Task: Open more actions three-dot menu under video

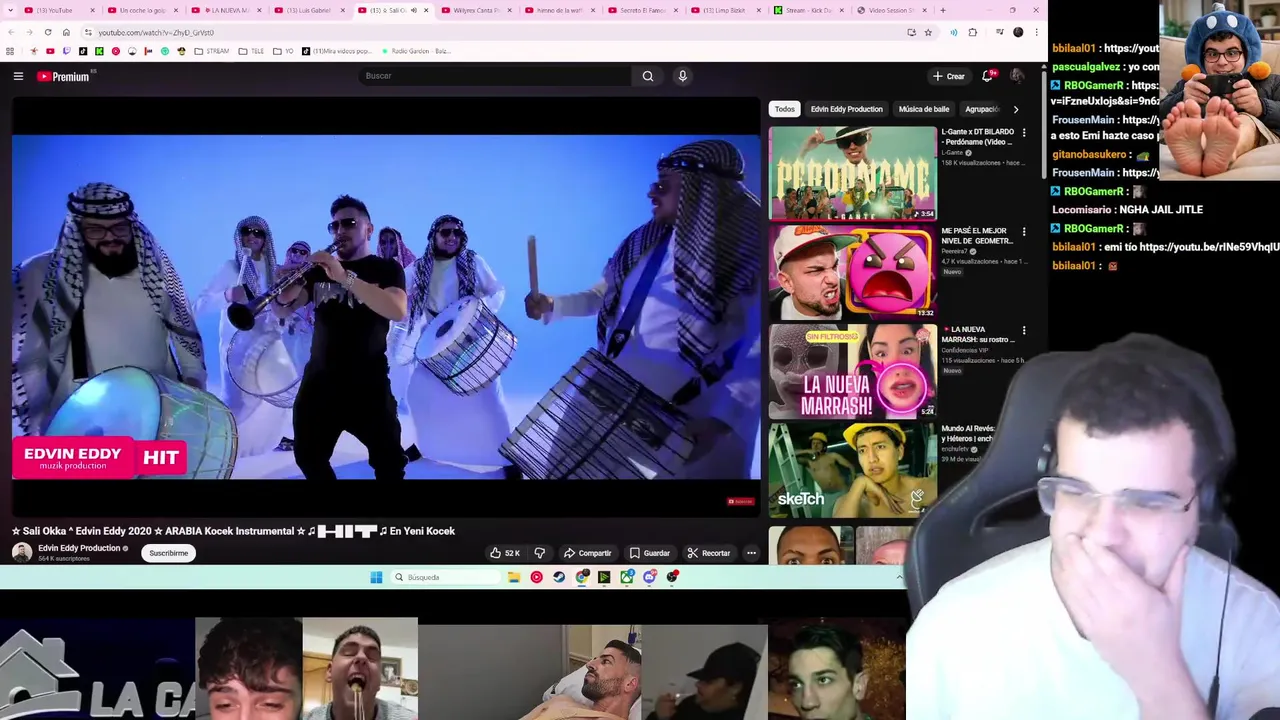Action: click(x=751, y=553)
